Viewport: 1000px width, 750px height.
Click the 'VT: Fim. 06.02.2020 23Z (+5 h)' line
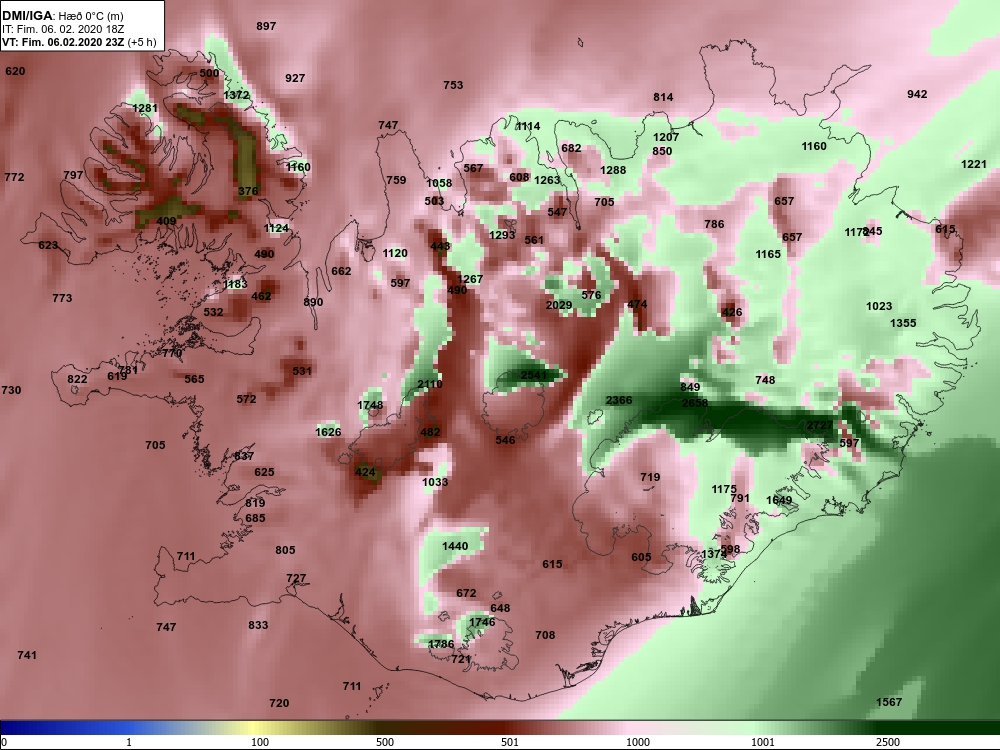point(79,42)
